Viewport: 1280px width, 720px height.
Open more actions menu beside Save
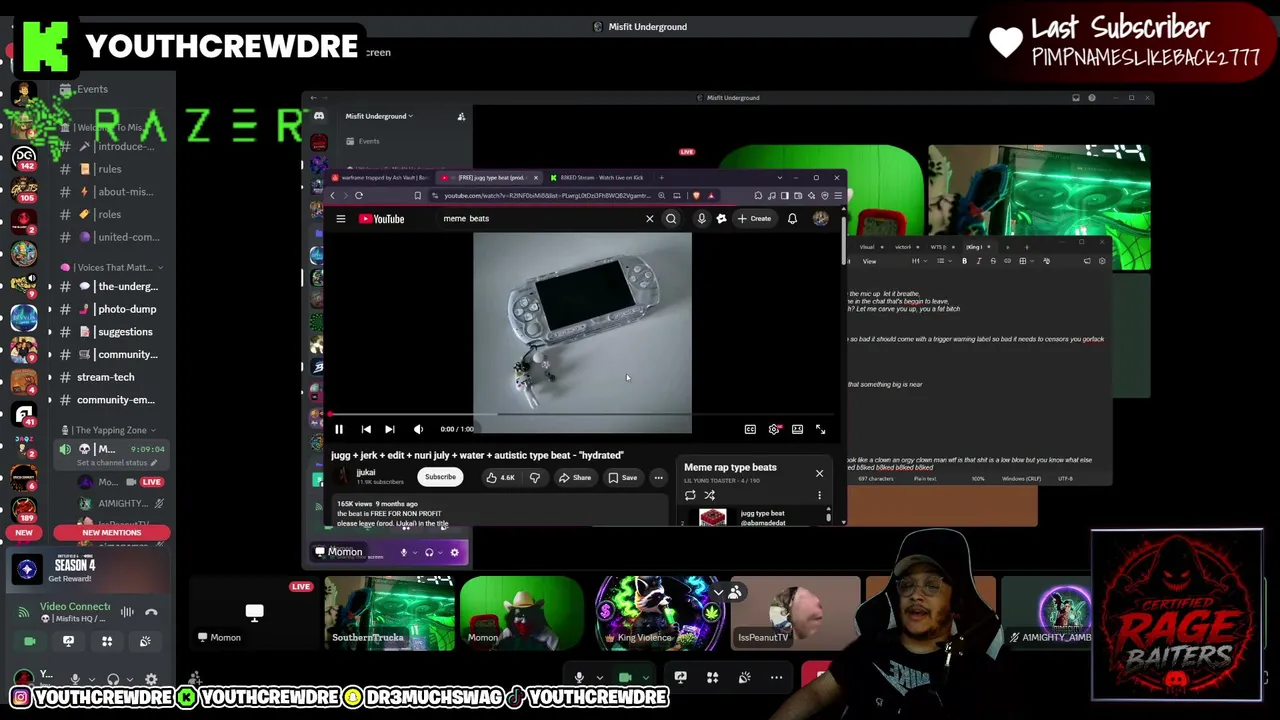pos(658,478)
